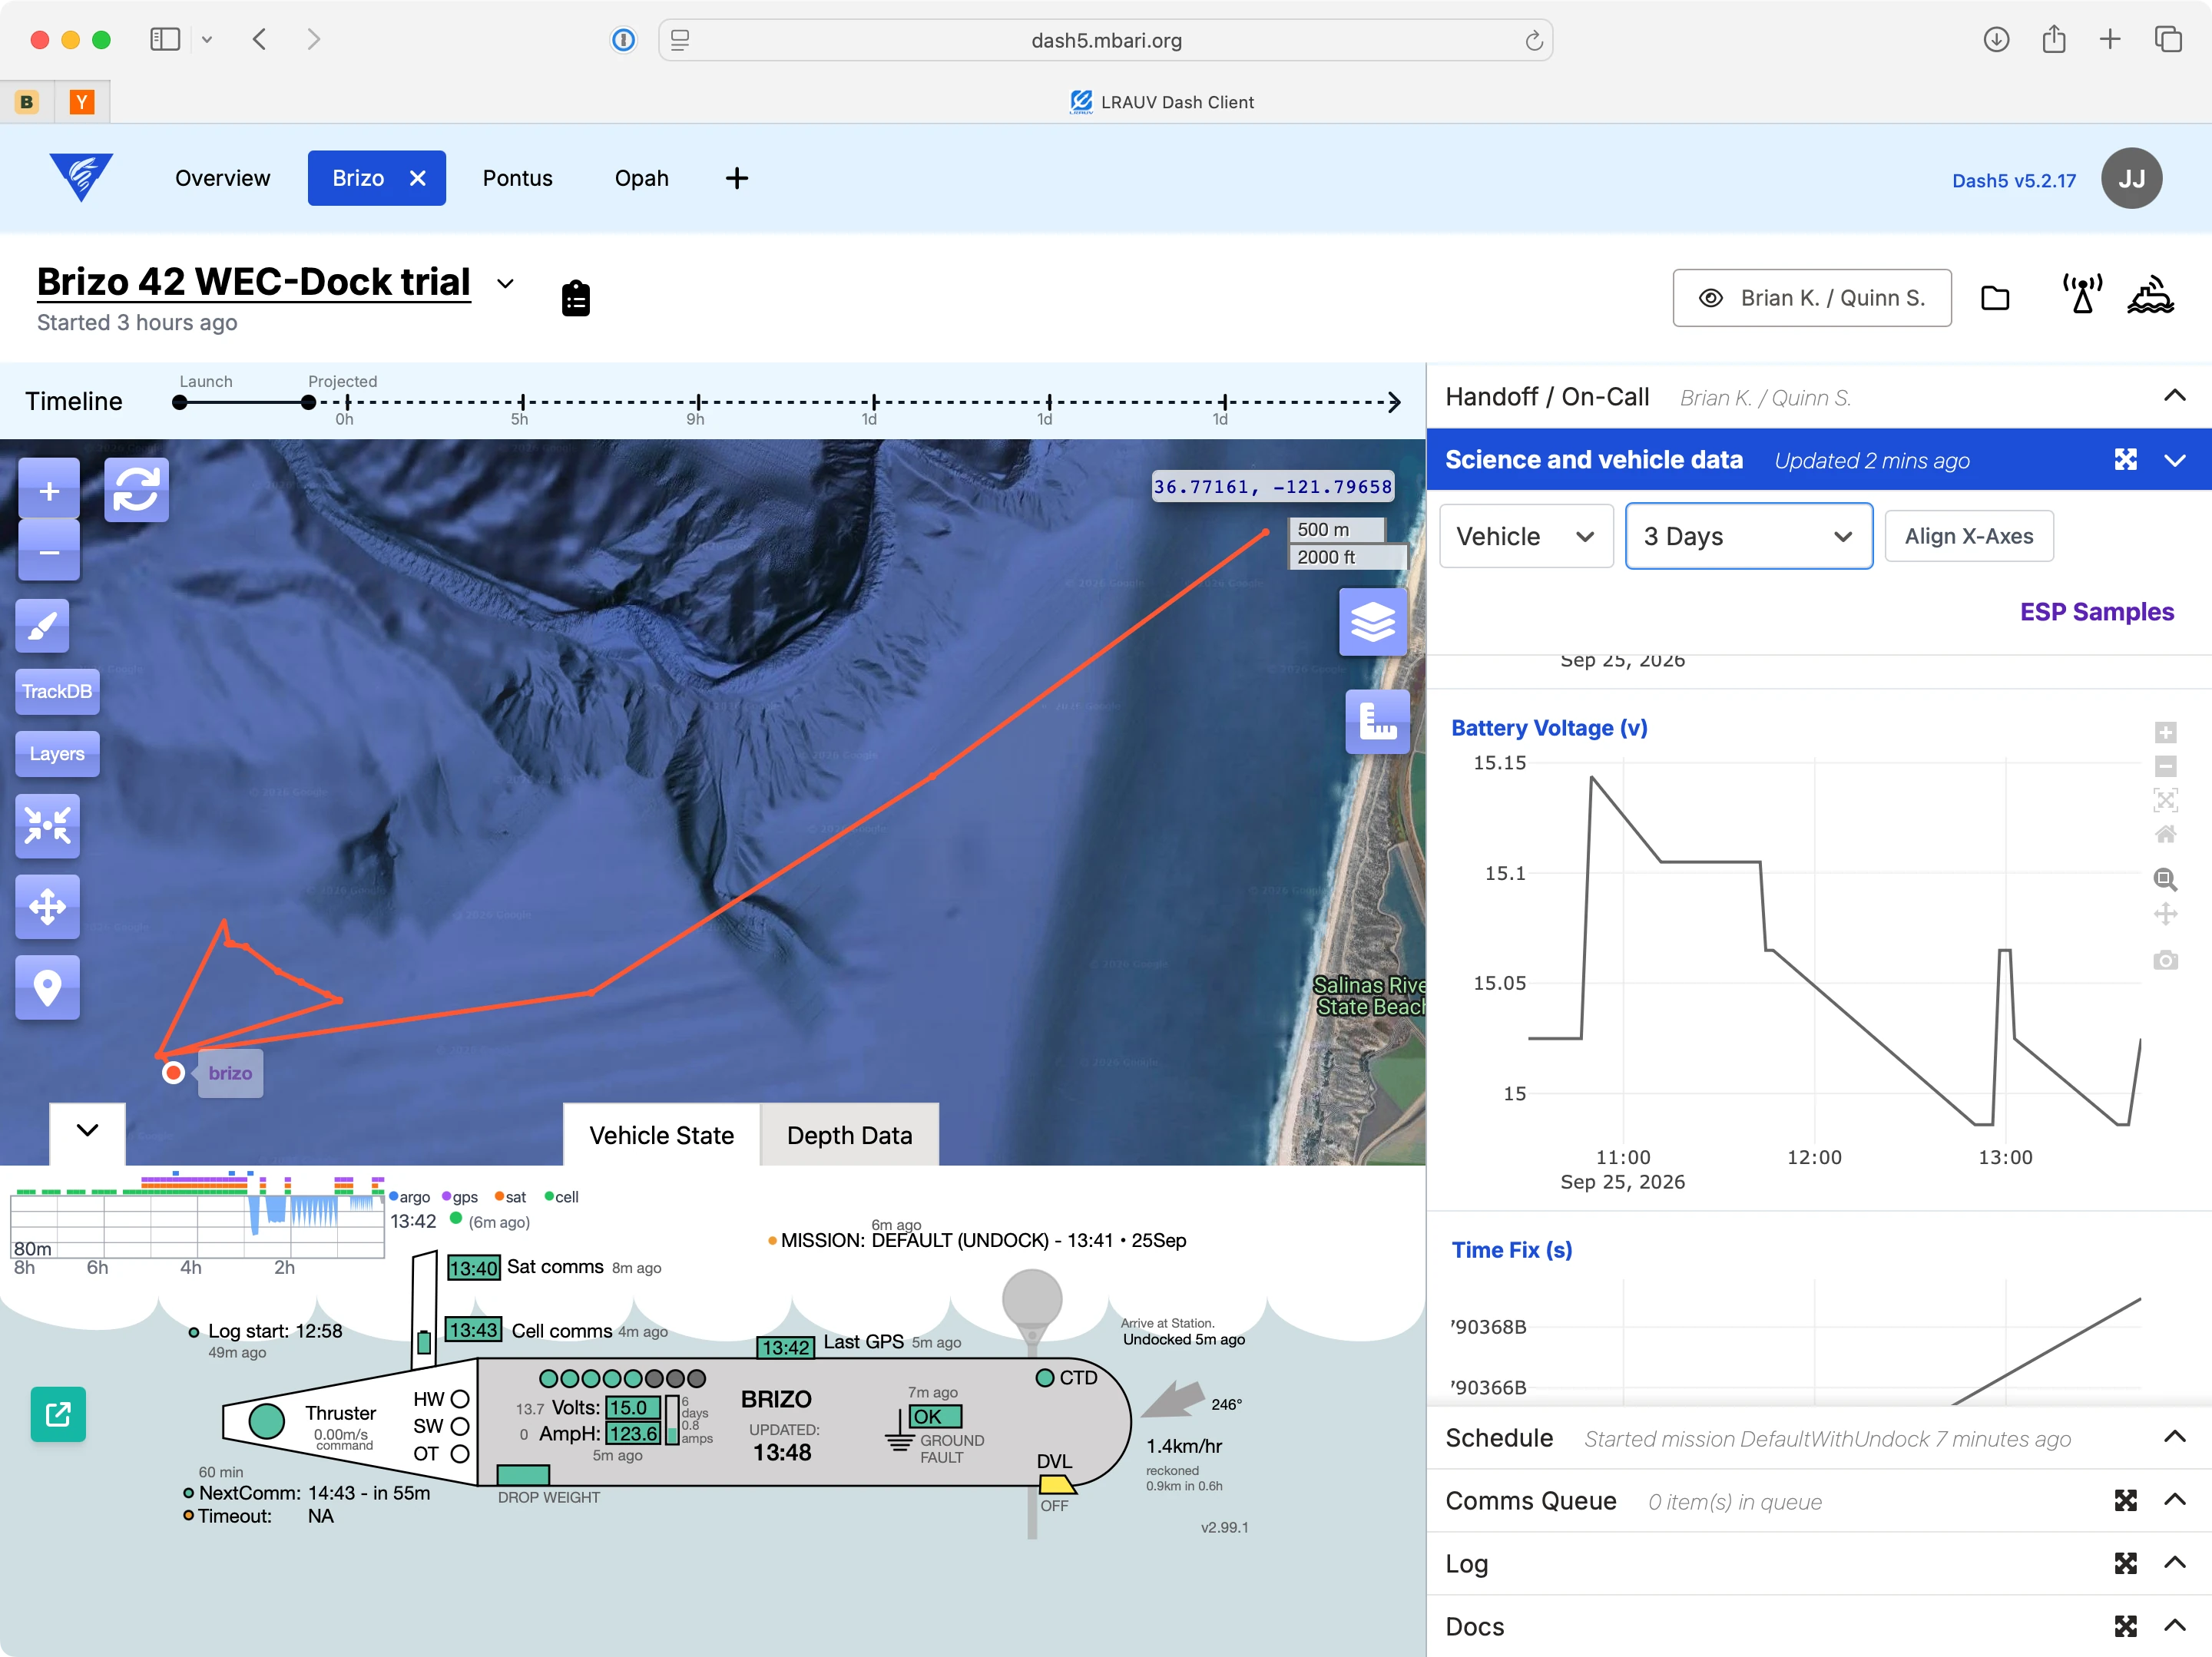Toggle the map Layers button
Image resolution: width=2212 pixels, height=1657 pixels.
pos(57,753)
